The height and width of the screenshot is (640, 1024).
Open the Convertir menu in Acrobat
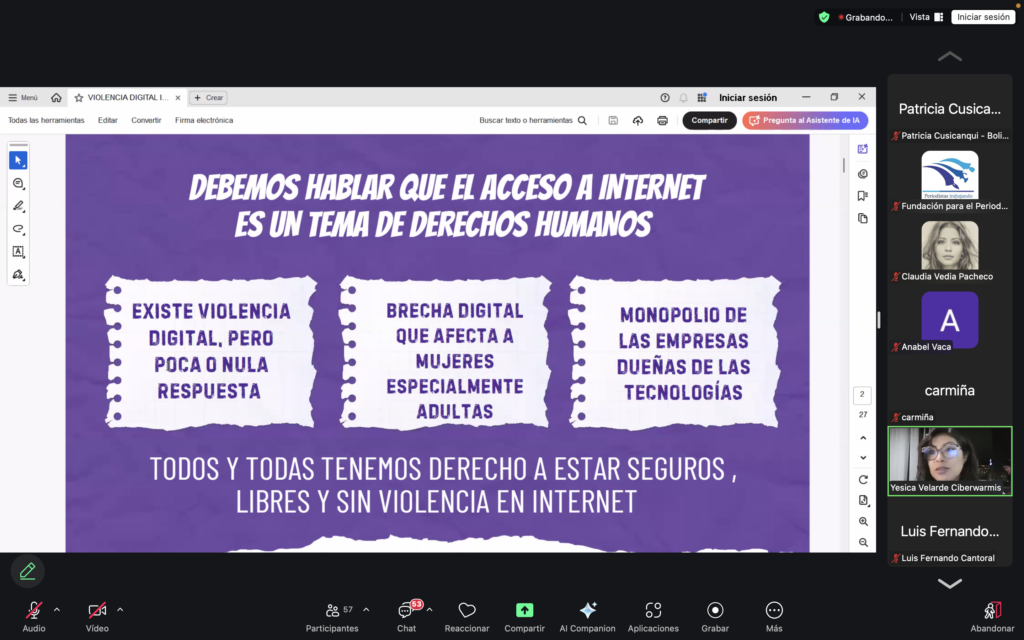point(146,120)
